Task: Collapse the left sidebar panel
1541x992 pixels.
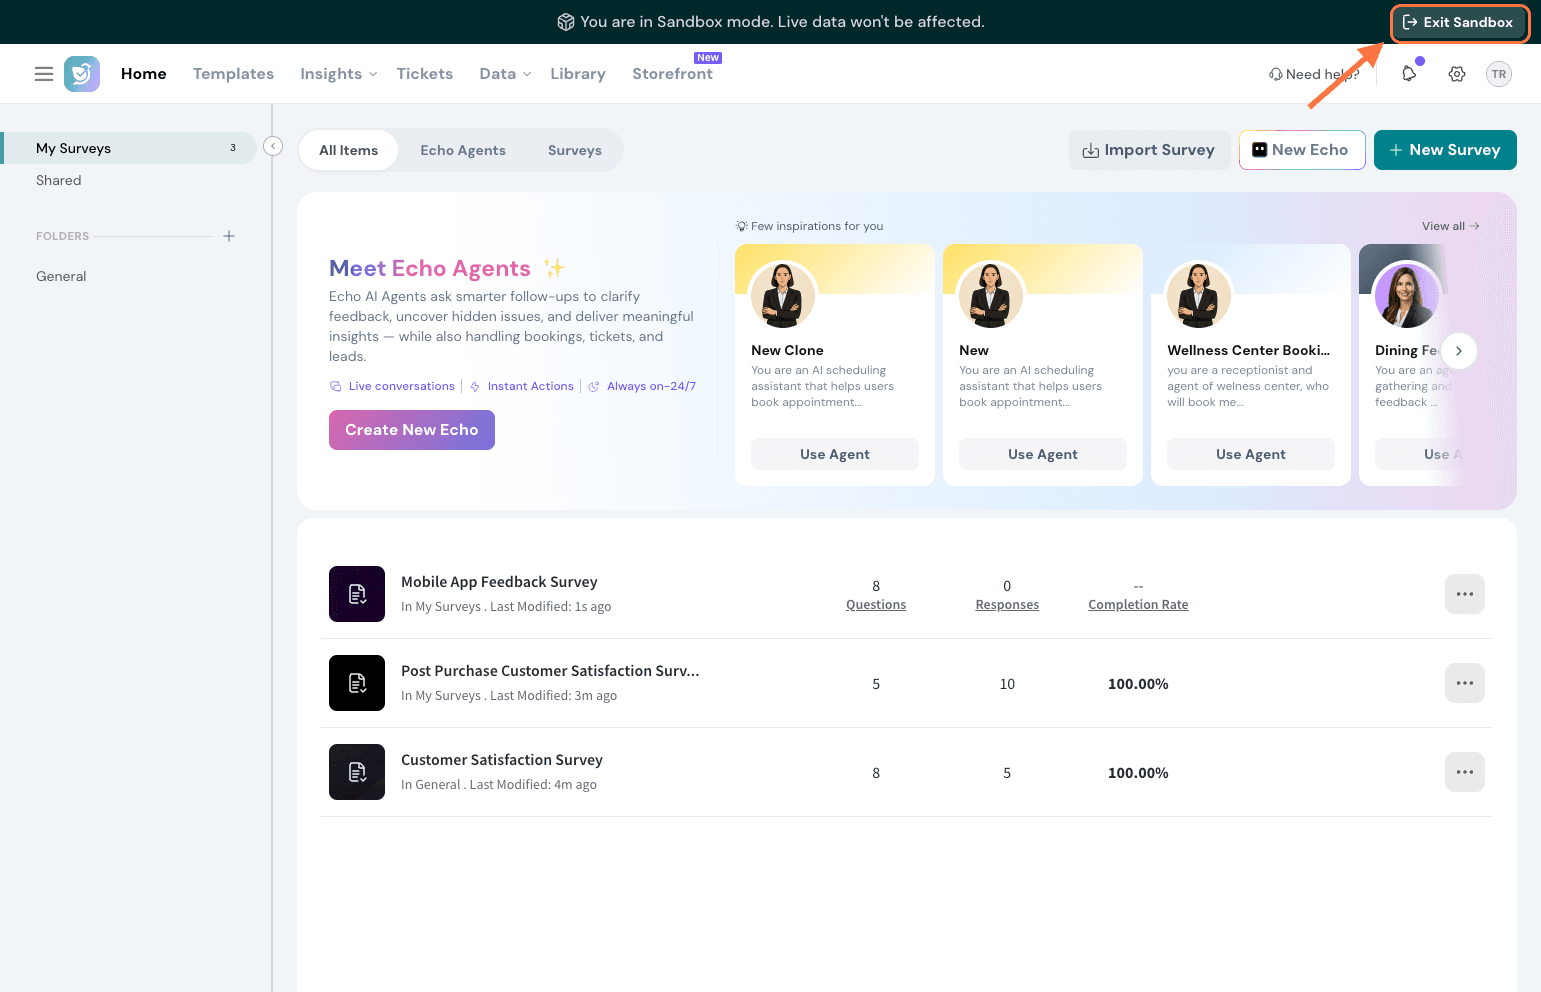Action: [273, 147]
